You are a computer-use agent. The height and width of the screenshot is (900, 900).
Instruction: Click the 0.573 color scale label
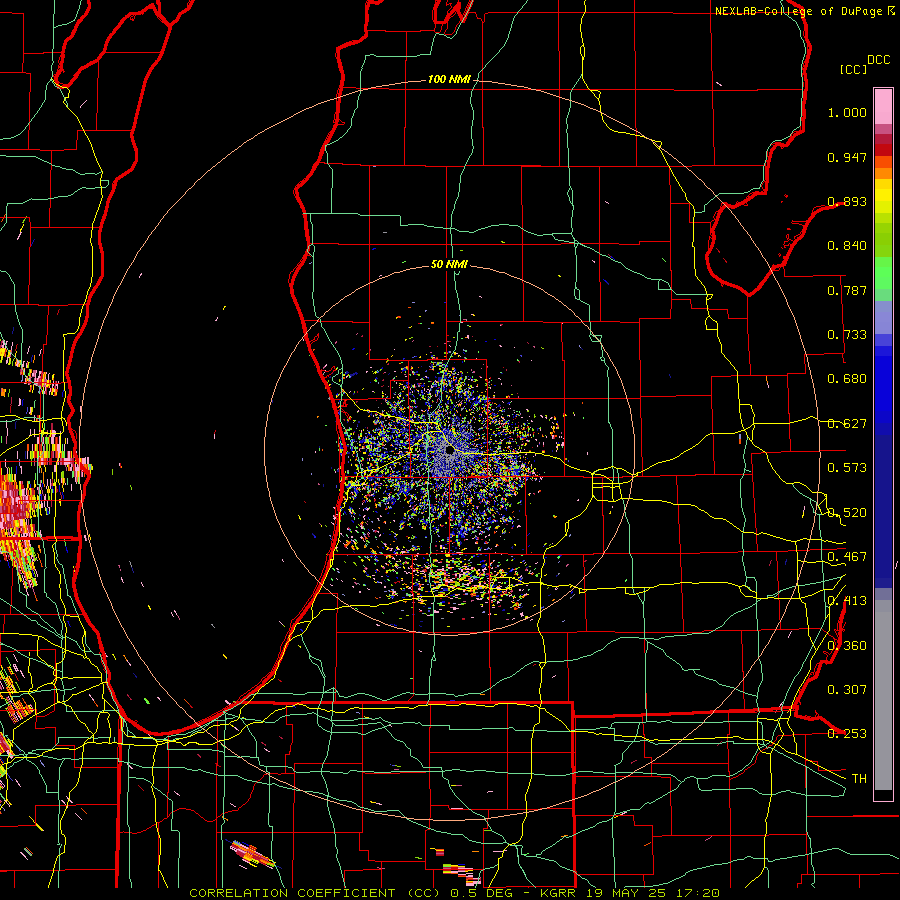(847, 468)
